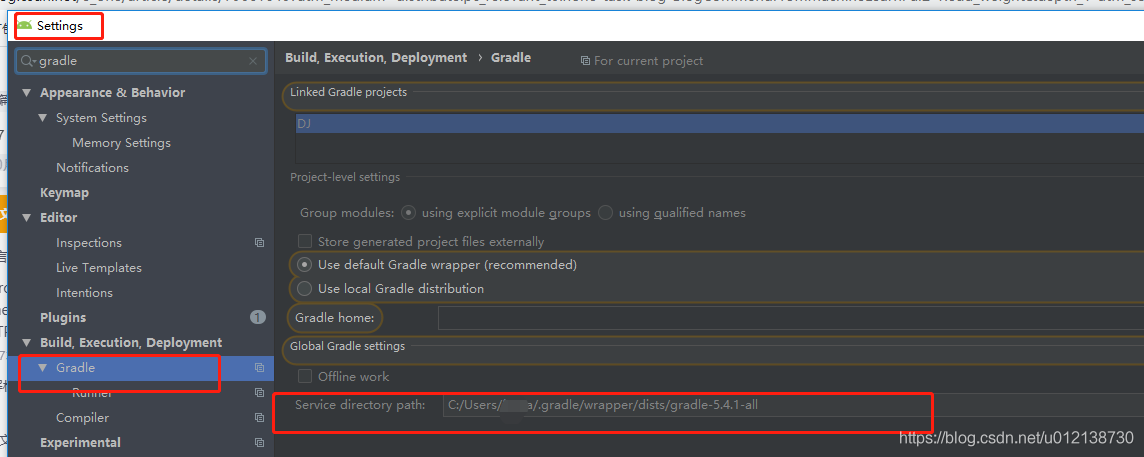This screenshot has height=457, width=1144.
Task: Click the Plugins update badge showing 1
Action: point(258,318)
